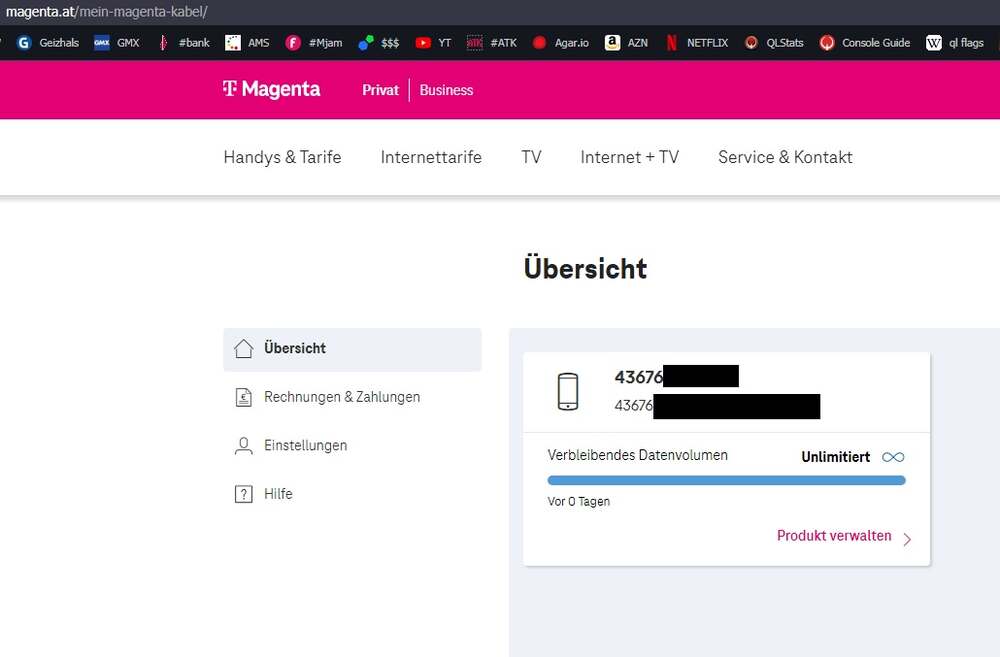Image resolution: width=1000 pixels, height=657 pixels.
Task: Open the ql flags Wikipedia bookmark
Action: (x=955, y=43)
